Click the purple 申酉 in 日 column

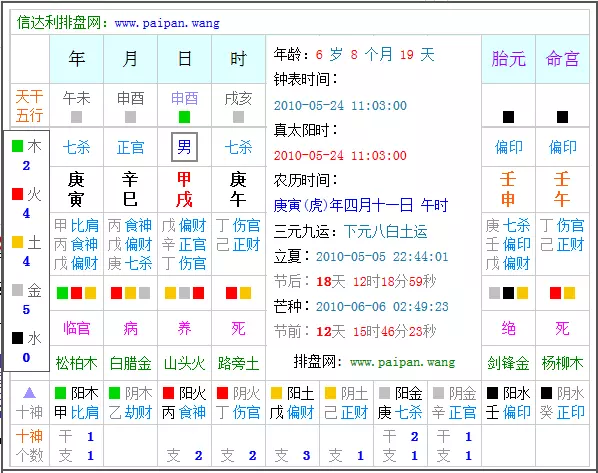(x=185, y=98)
